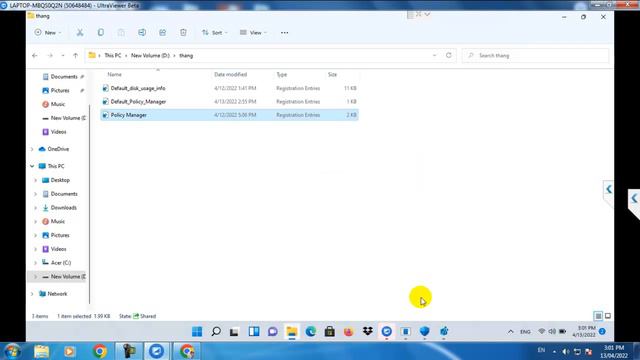Switch to Large icons view layout icon
This screenshot has width=640, height=360.
608,316
